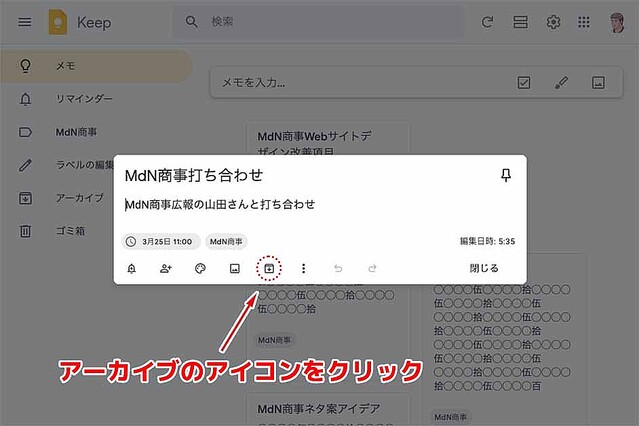Click the Keep logo icon
639x426 pixels.
pyautogui.click(x=58, y=22)
